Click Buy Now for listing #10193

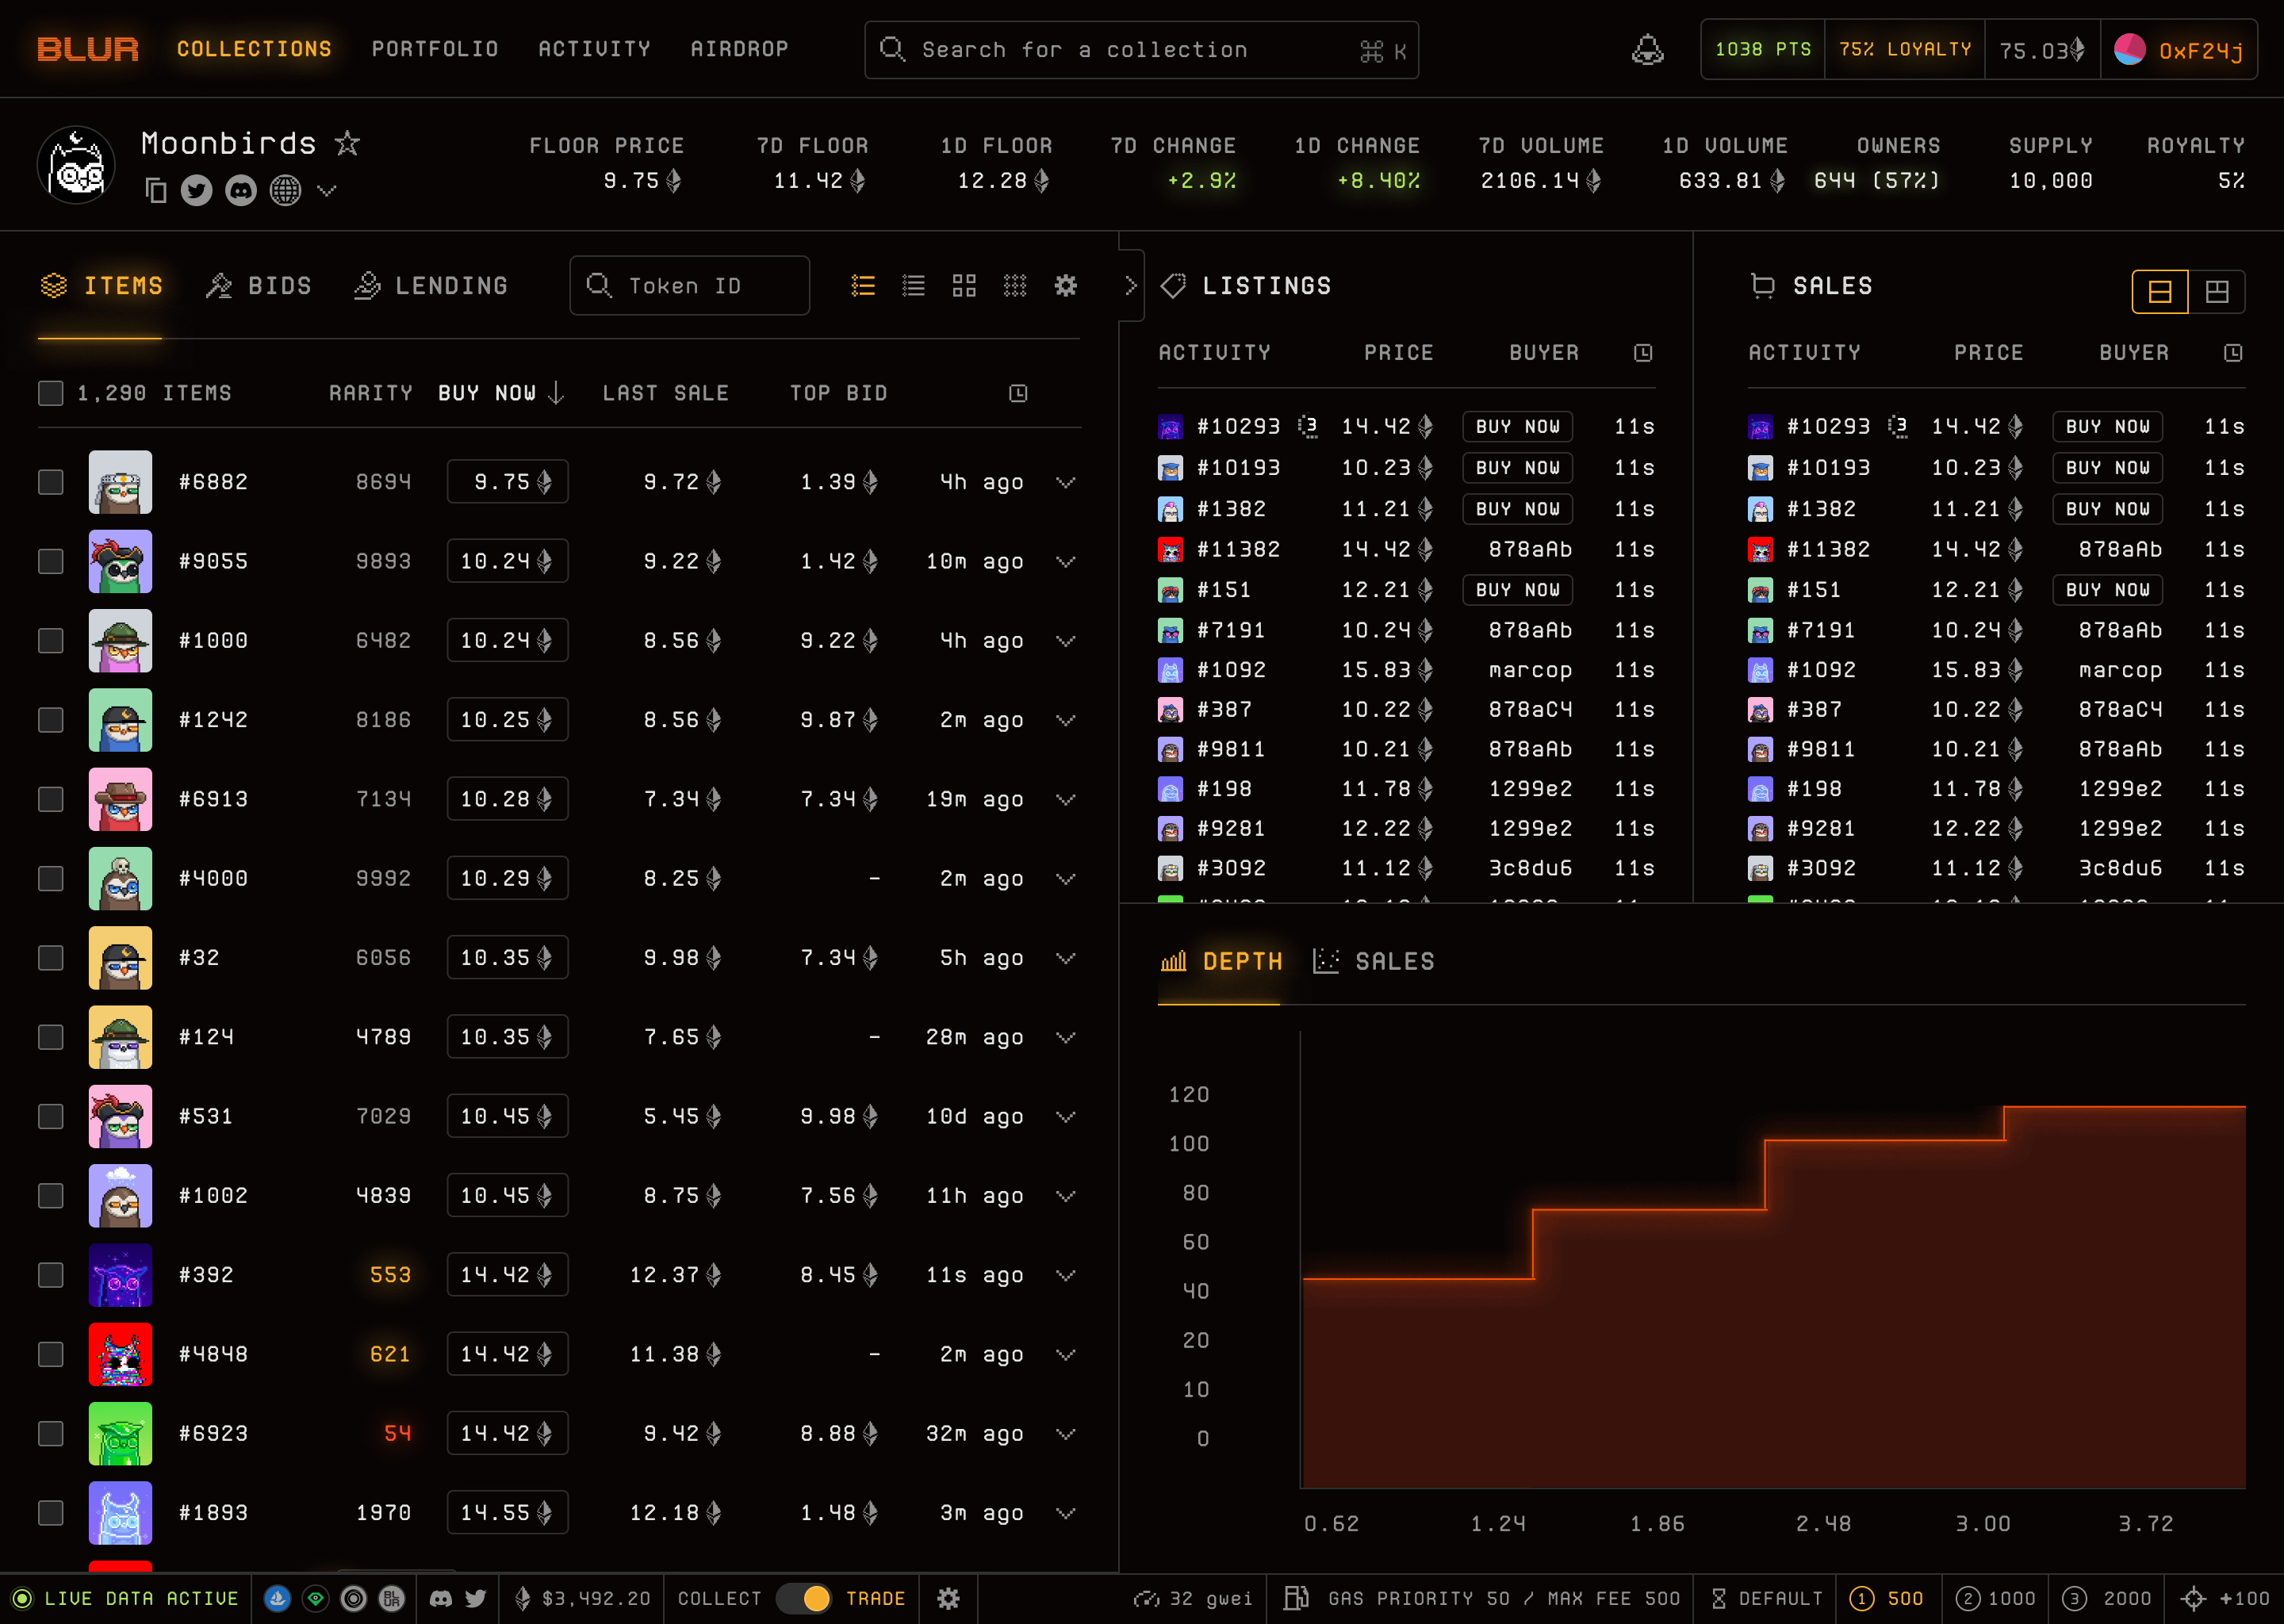(1517, 467)
